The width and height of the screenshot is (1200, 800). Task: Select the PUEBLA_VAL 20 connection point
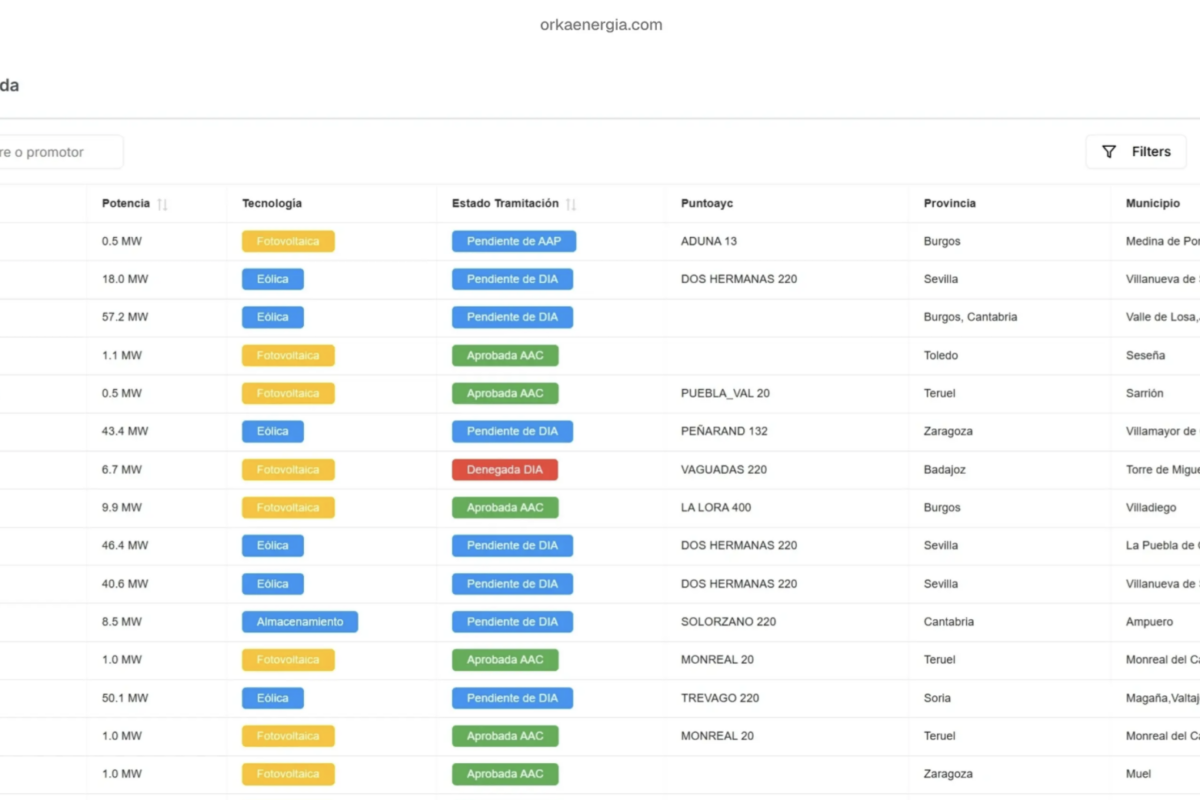coord(724,393)
